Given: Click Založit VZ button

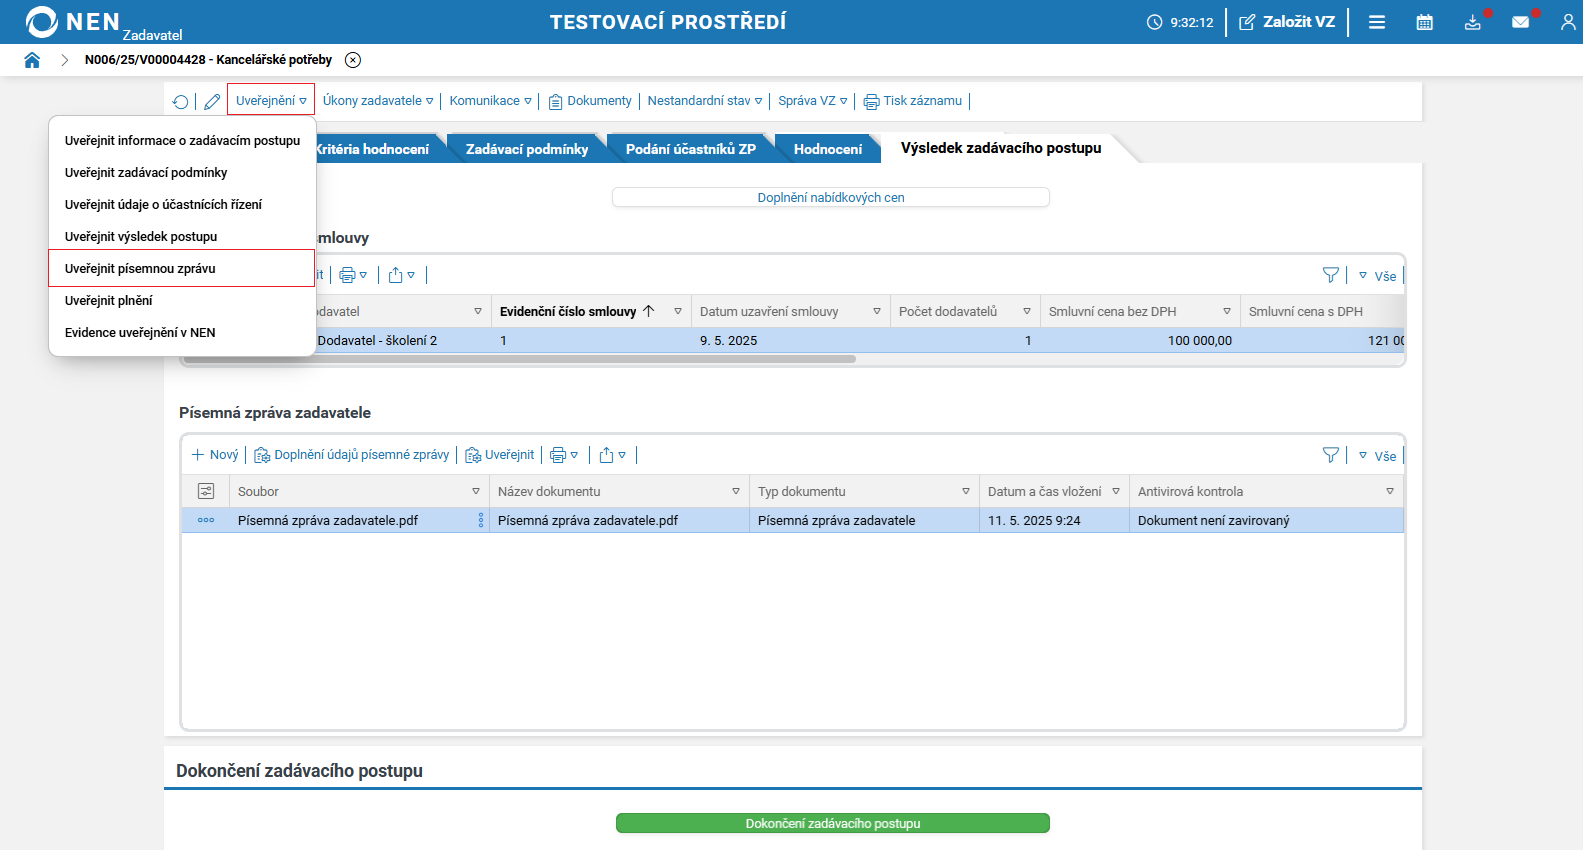Looking at the screenshot, I should pos(1287,22).
